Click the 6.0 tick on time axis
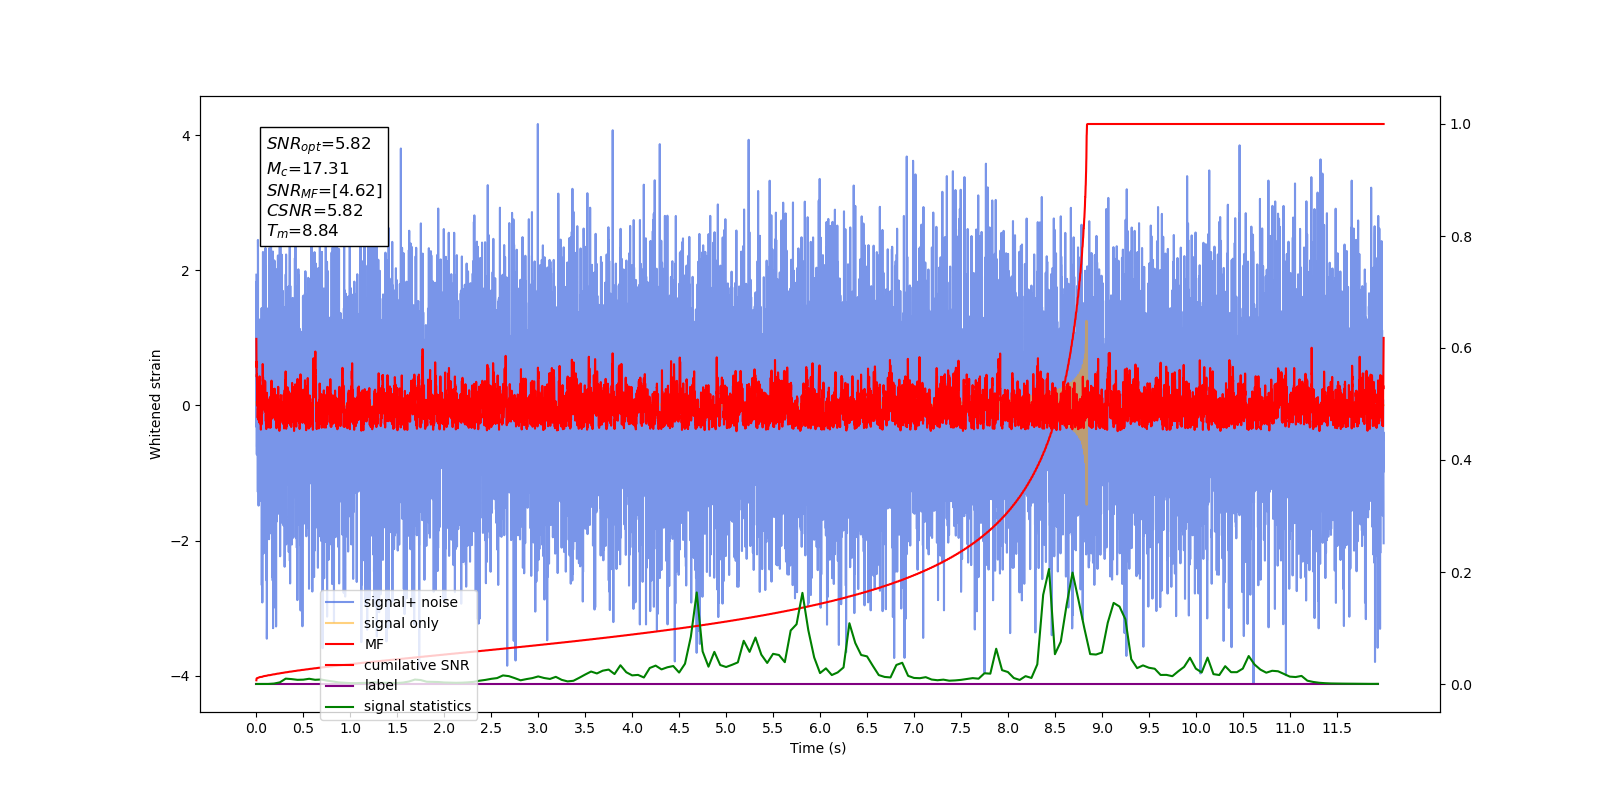This screenshot has width=1600, height=800. point(820,729)
